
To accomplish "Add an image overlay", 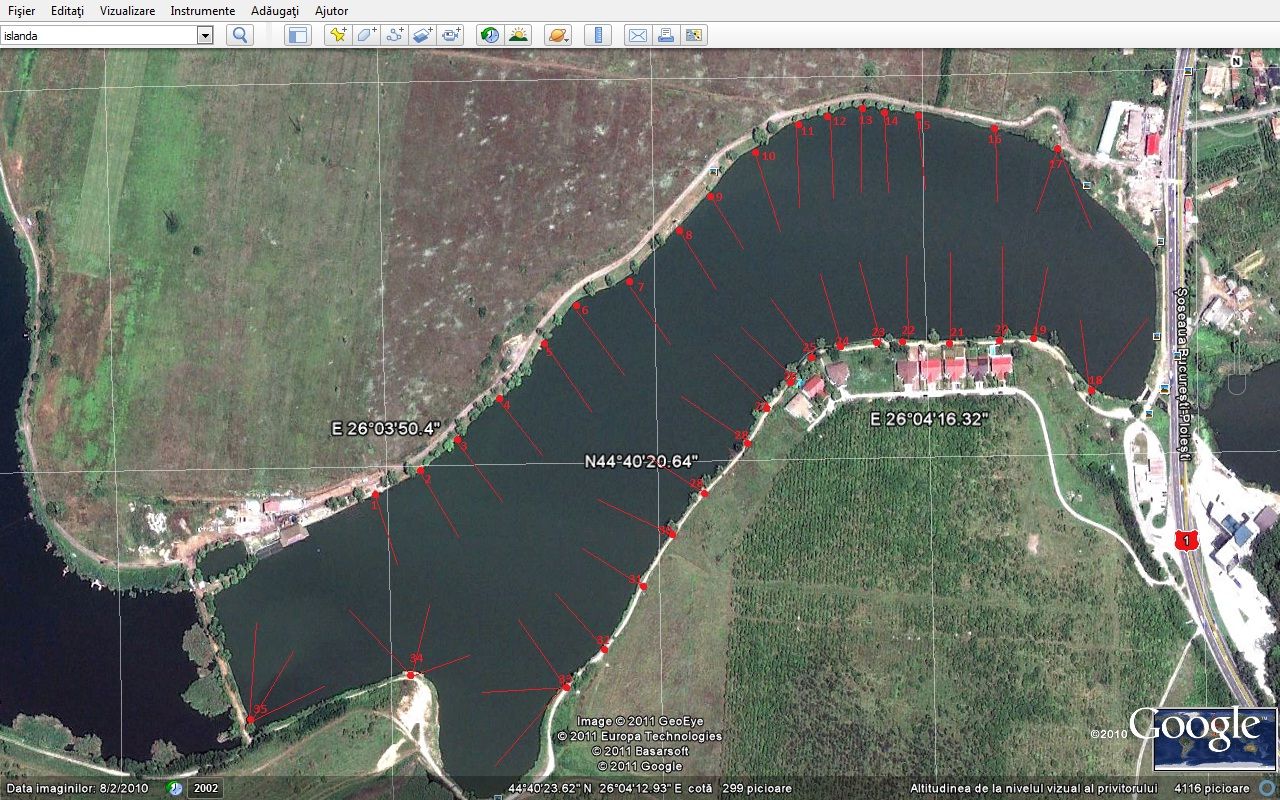I will coord(422,35).
